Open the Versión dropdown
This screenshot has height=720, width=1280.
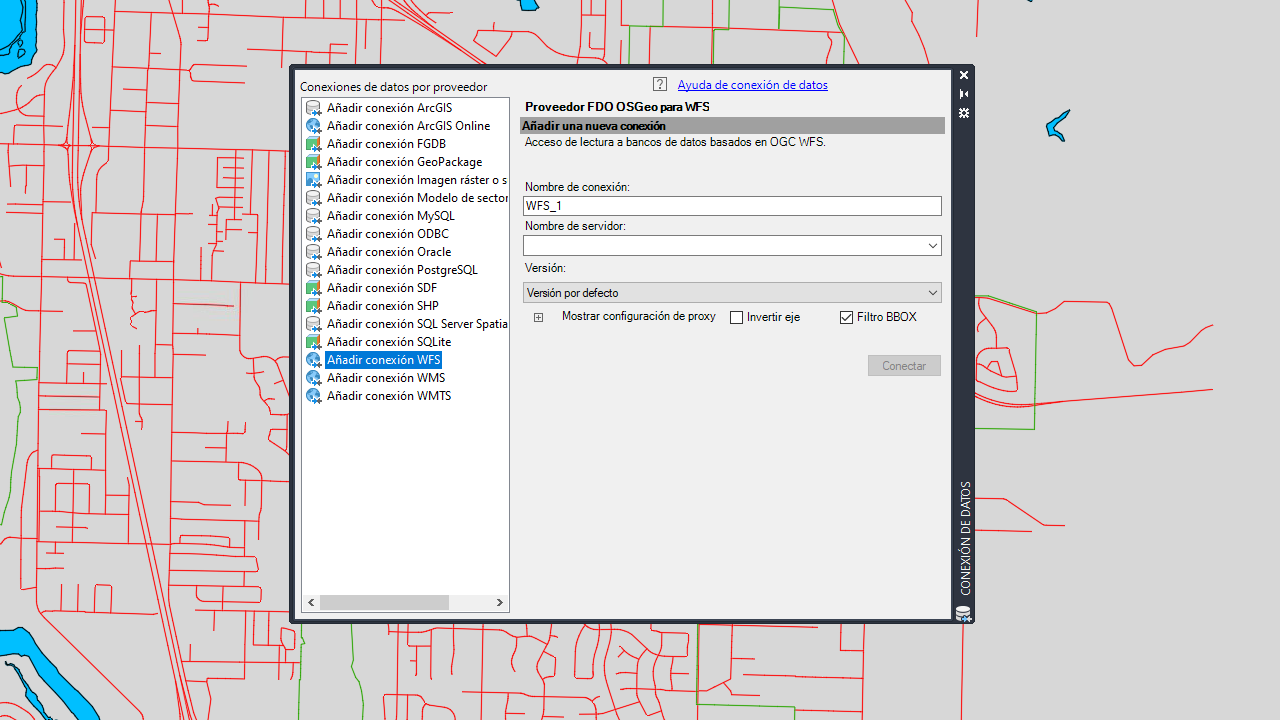click(x=932, y=292)
